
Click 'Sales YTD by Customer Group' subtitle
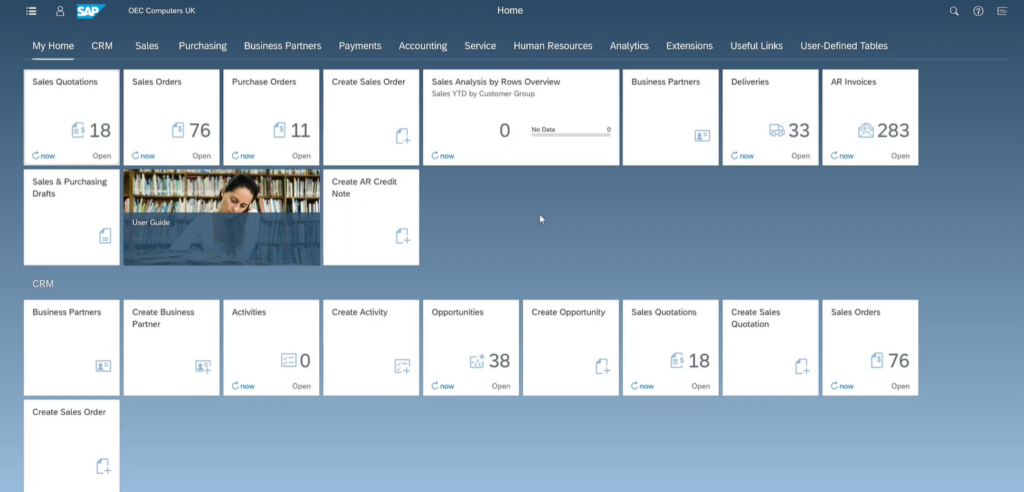pos(483,94)
